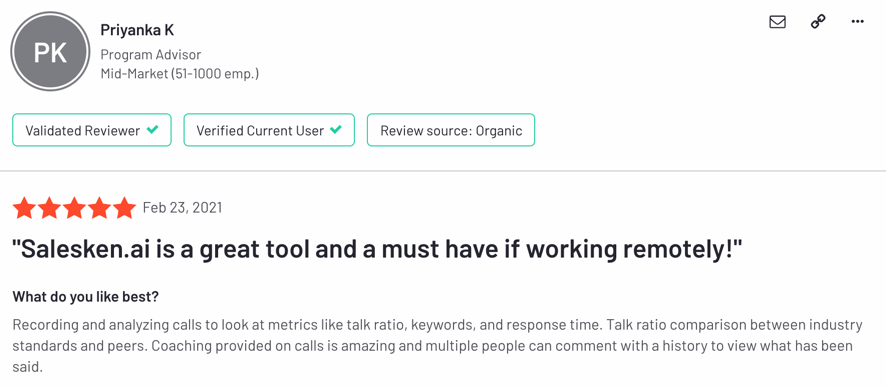Copy review link via chain icon
This screenshot has width=886, height=388.
[818, 22]
